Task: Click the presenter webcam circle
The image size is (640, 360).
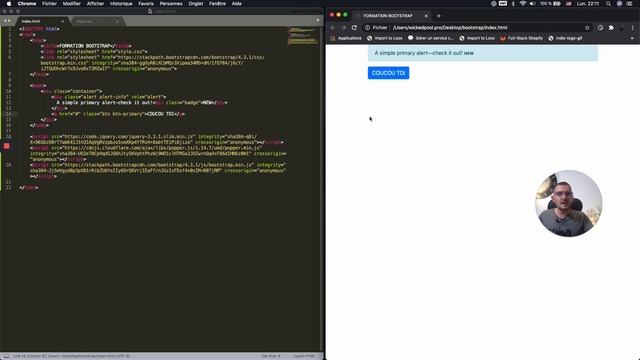Action: point(569,203)
